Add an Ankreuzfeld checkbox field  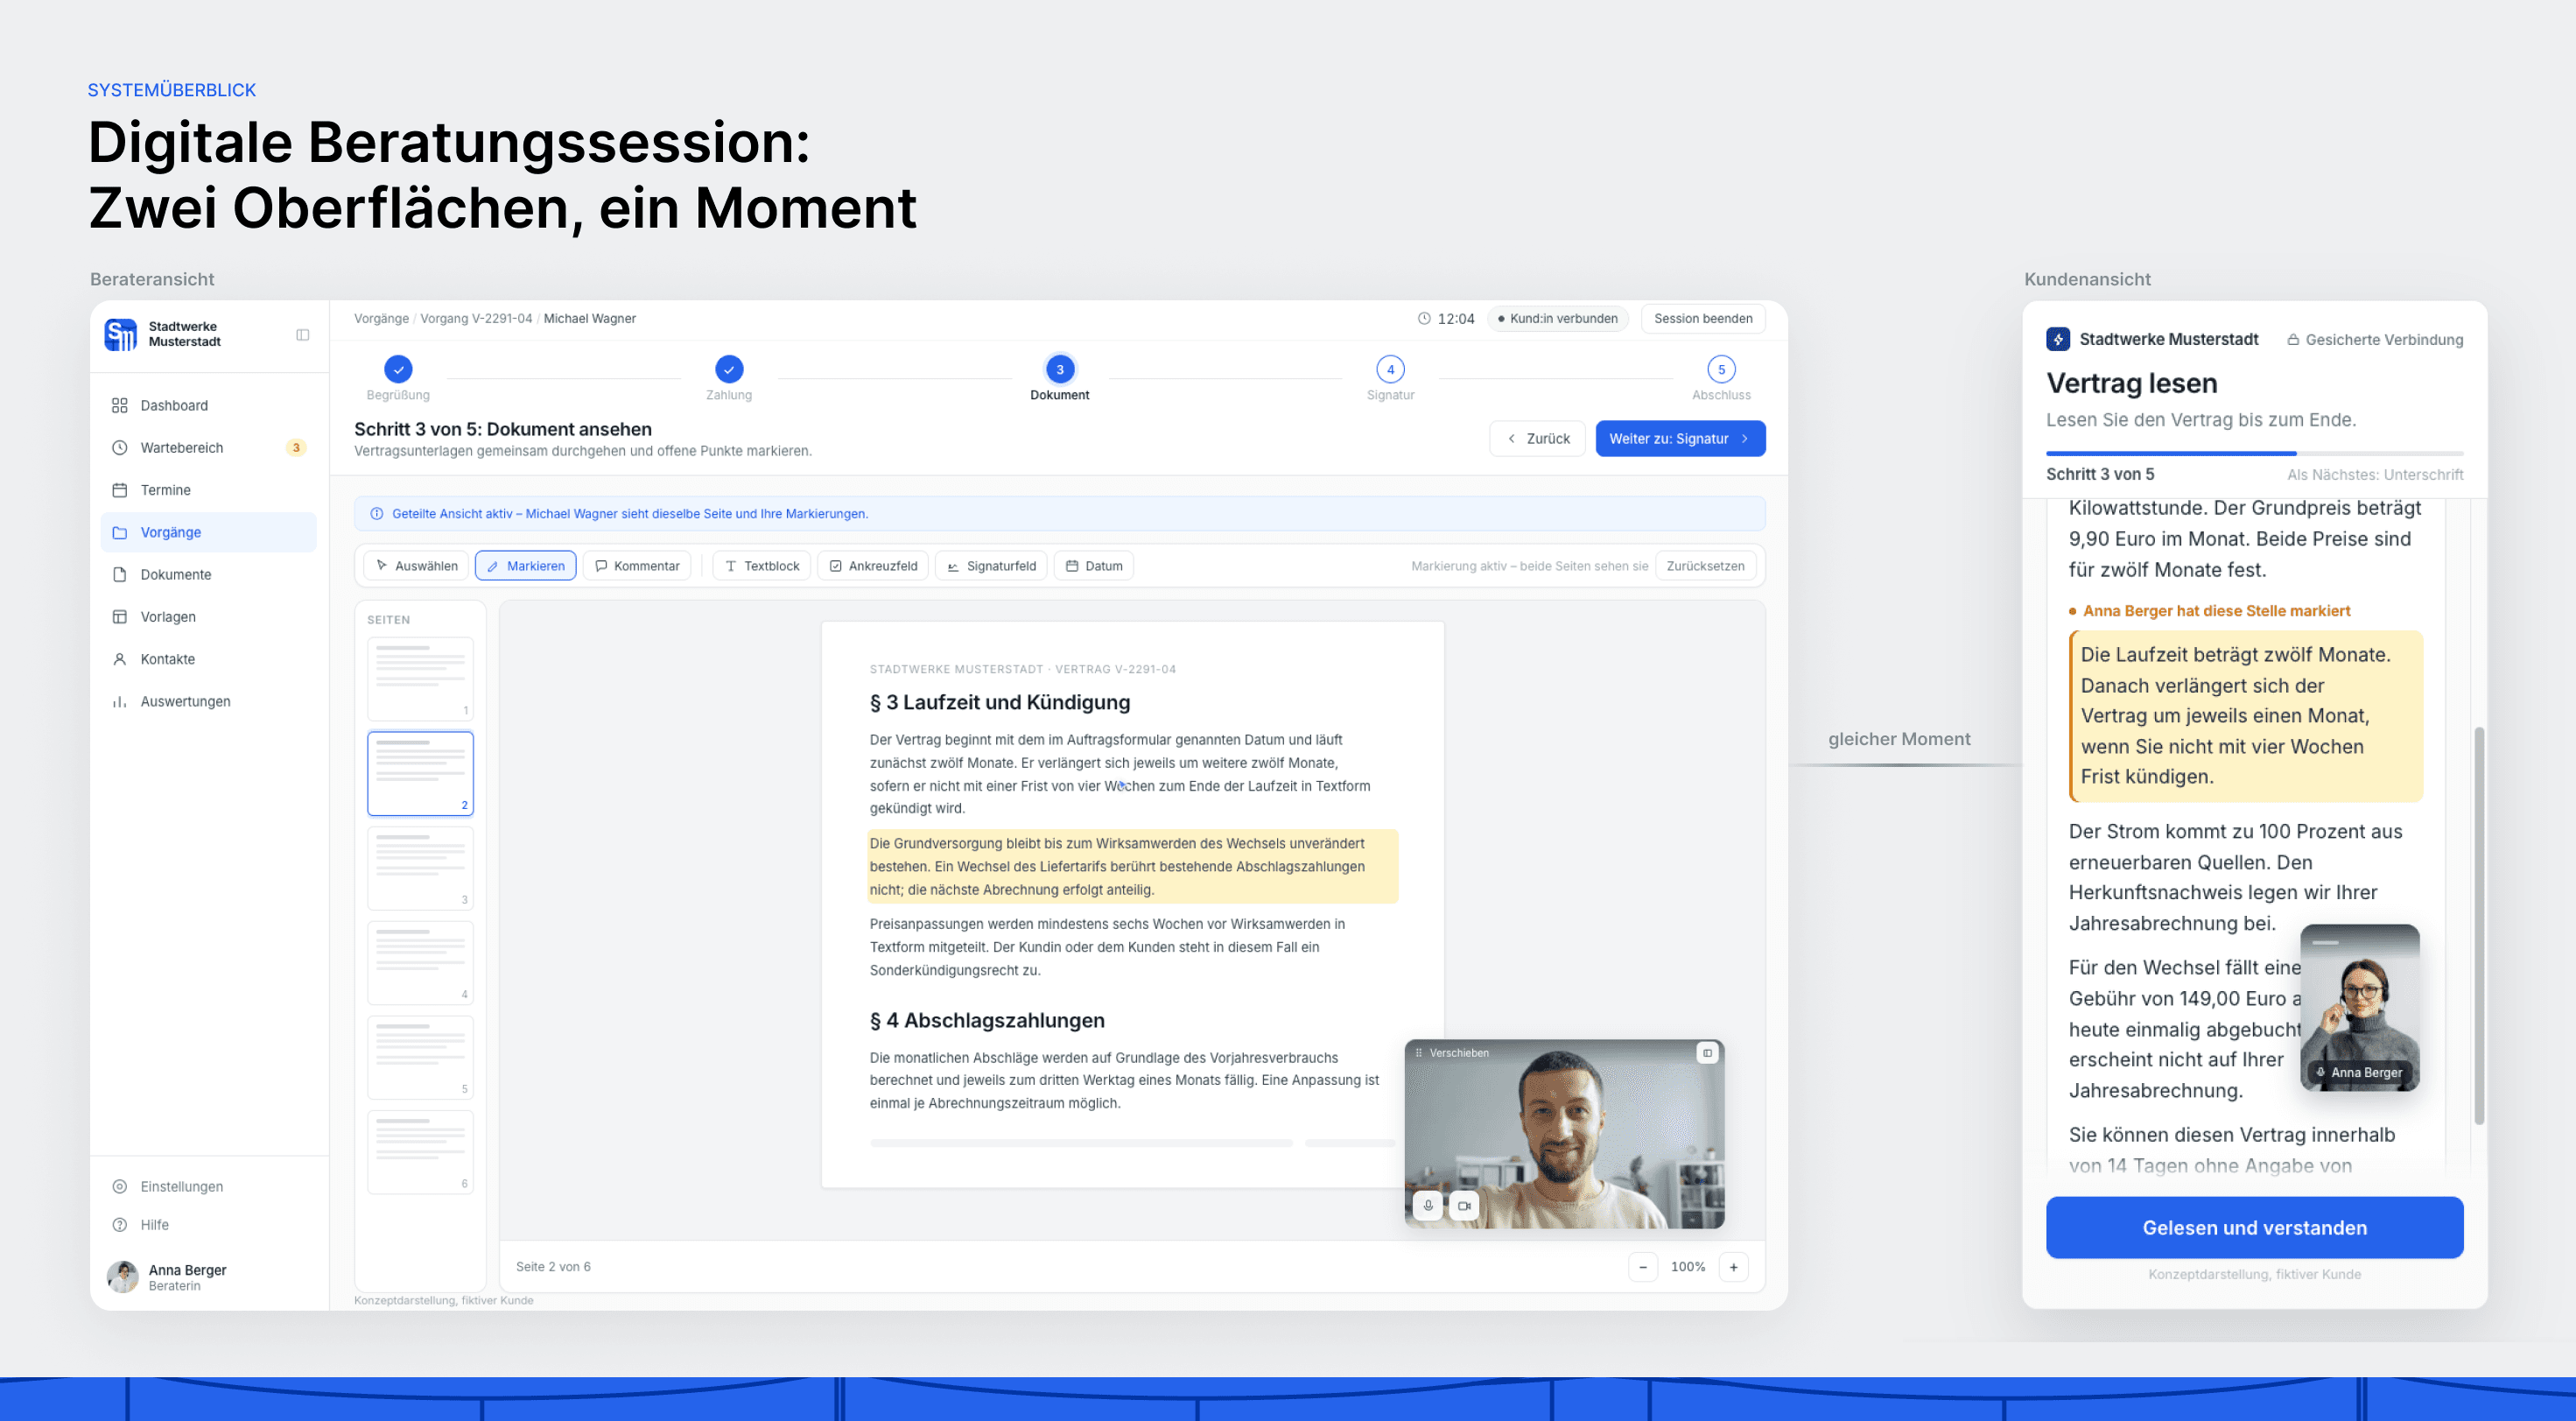pos(873,566)
